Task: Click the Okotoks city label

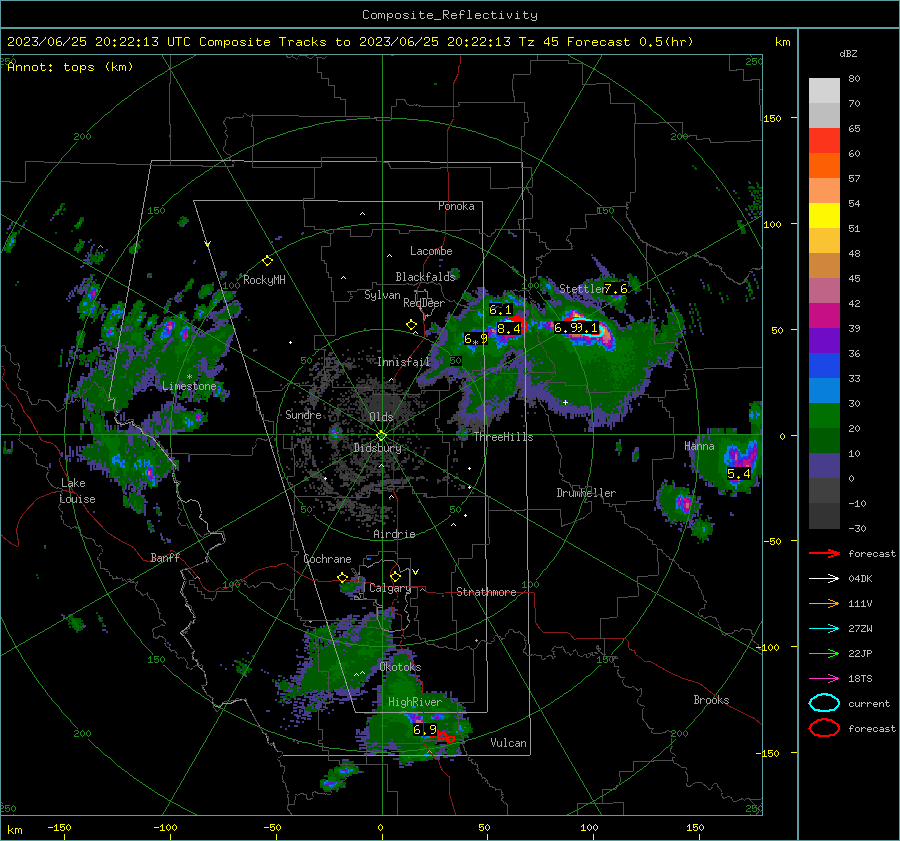Action: (401, 667)
